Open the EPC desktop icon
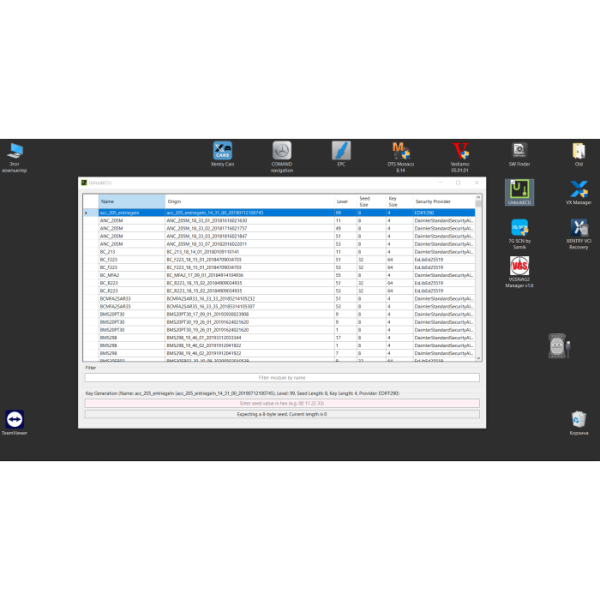Viewport: 600px width, 600px height. (341, 151)
